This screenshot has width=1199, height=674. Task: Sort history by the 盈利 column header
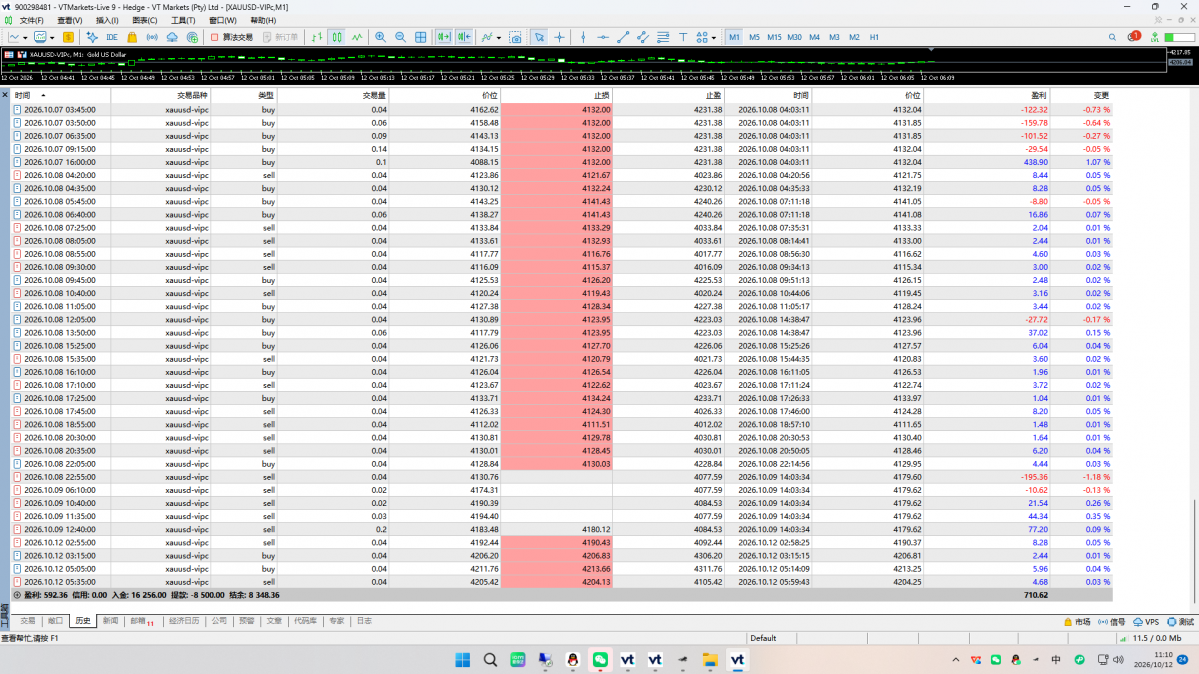click(1038, 96)
